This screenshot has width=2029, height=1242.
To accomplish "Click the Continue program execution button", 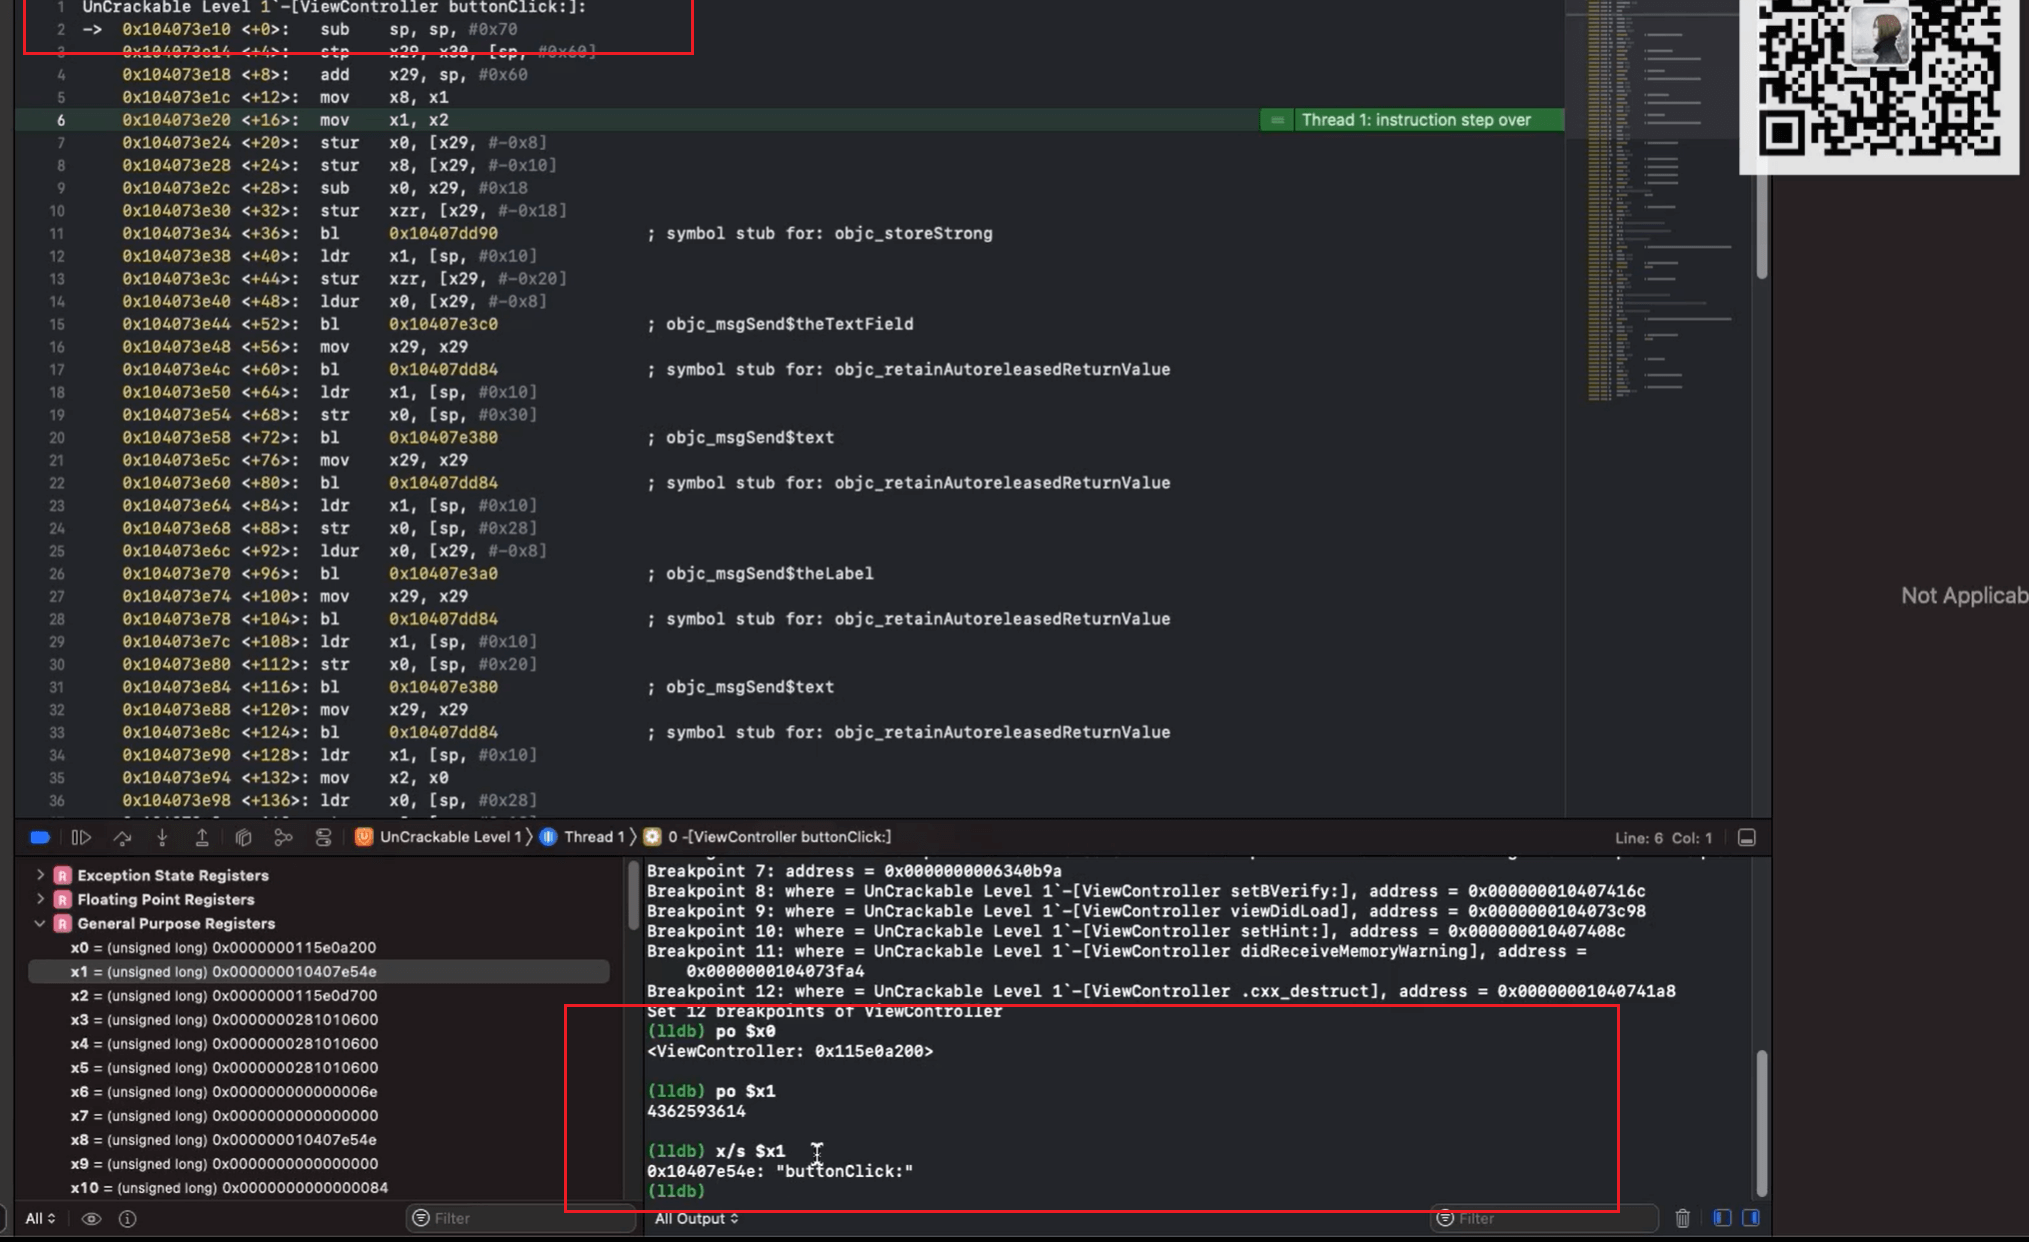I will tap(81, 837).
